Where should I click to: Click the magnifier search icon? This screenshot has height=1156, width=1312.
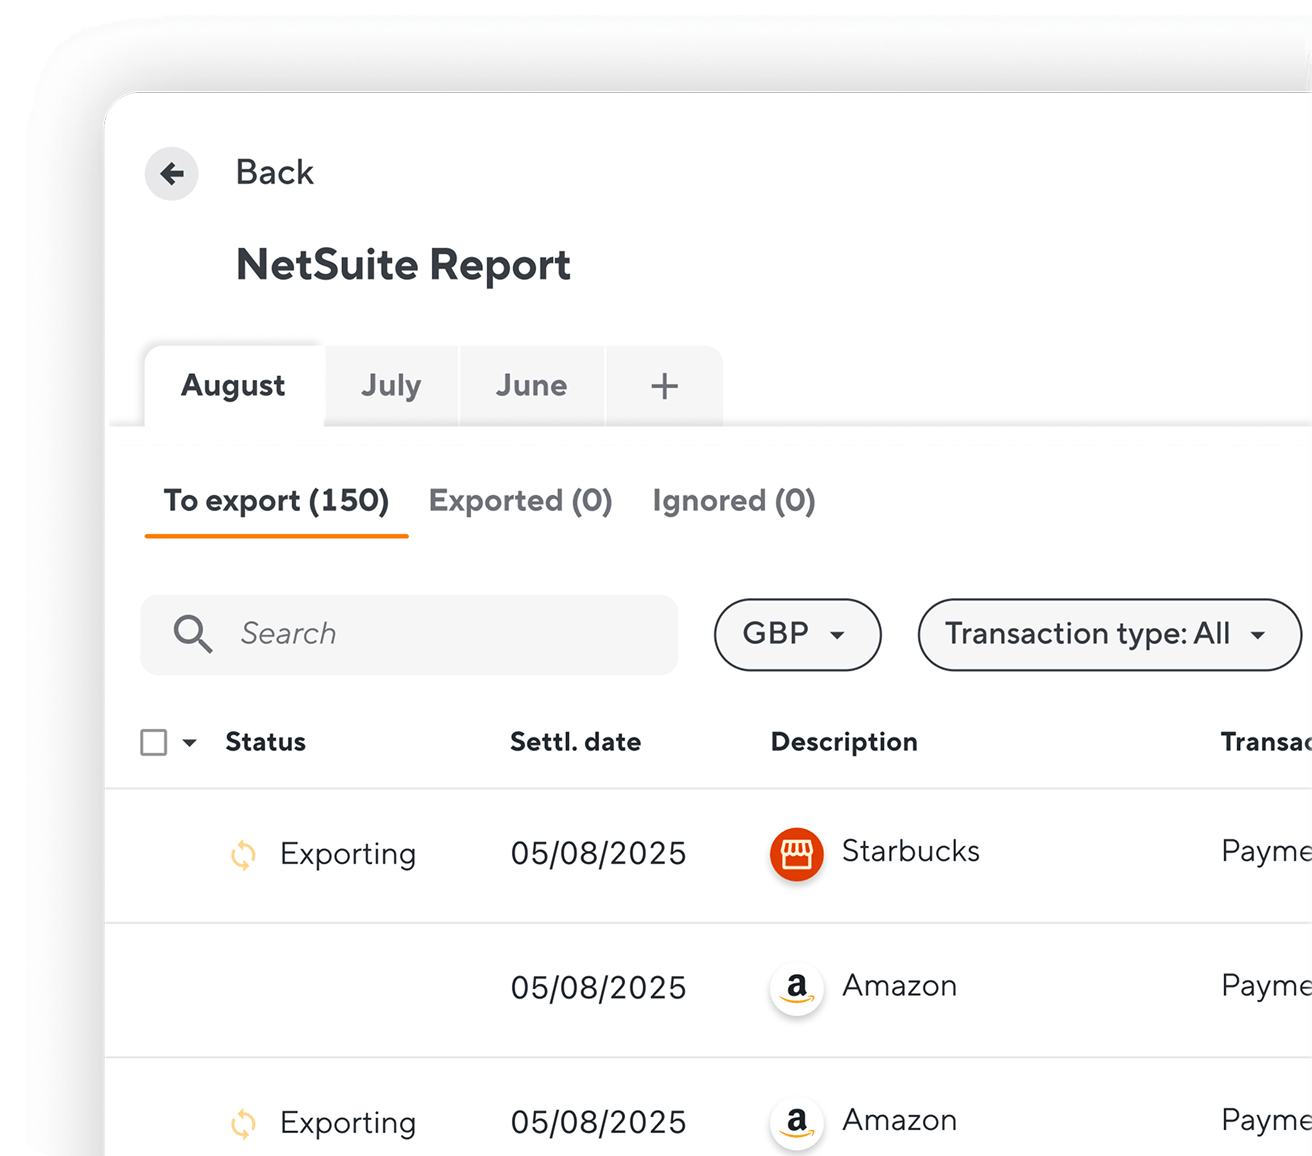pos(193,634)
